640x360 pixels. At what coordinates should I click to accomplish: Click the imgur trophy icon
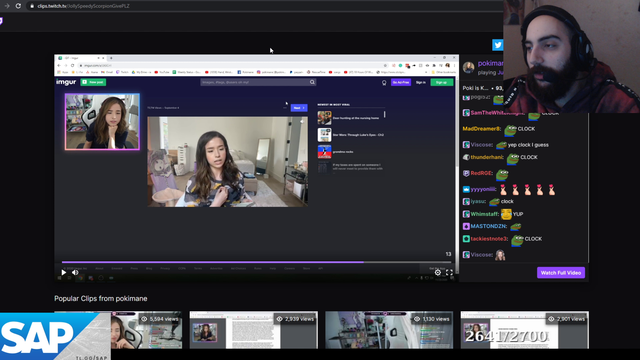[x=384, y=82]
